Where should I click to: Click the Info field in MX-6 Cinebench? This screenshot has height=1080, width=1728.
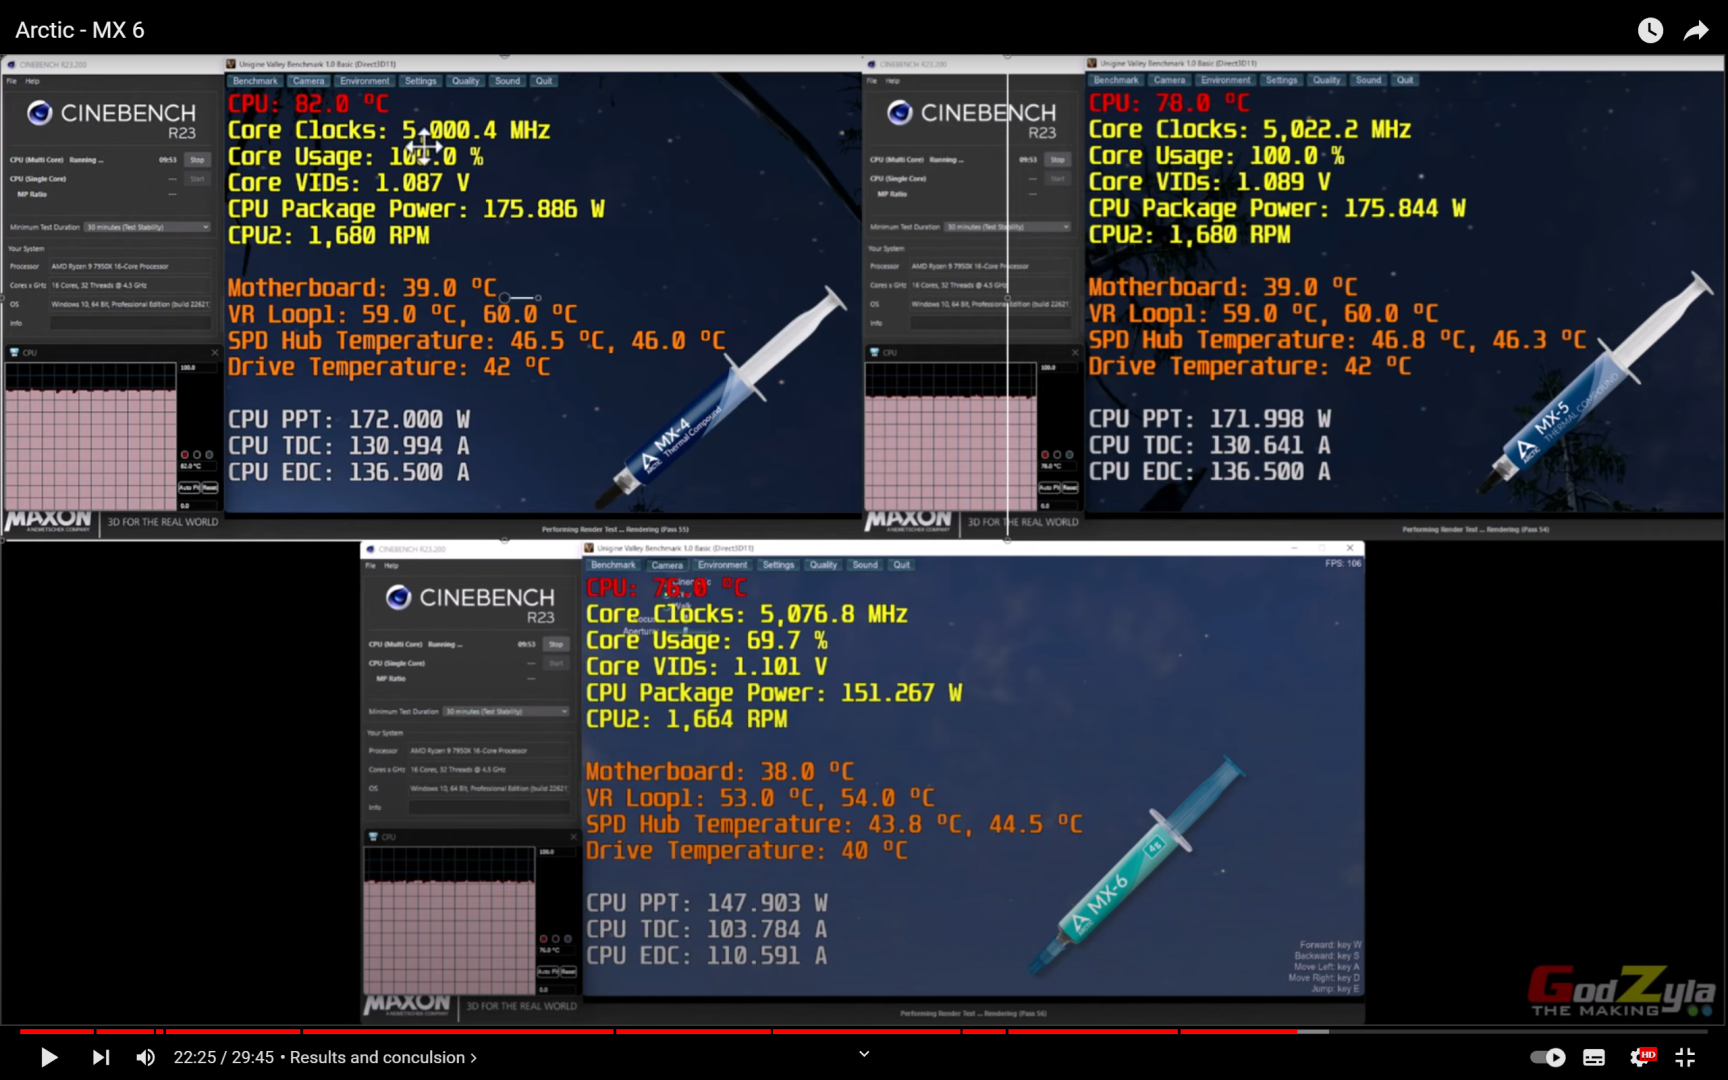coord(490,807)
